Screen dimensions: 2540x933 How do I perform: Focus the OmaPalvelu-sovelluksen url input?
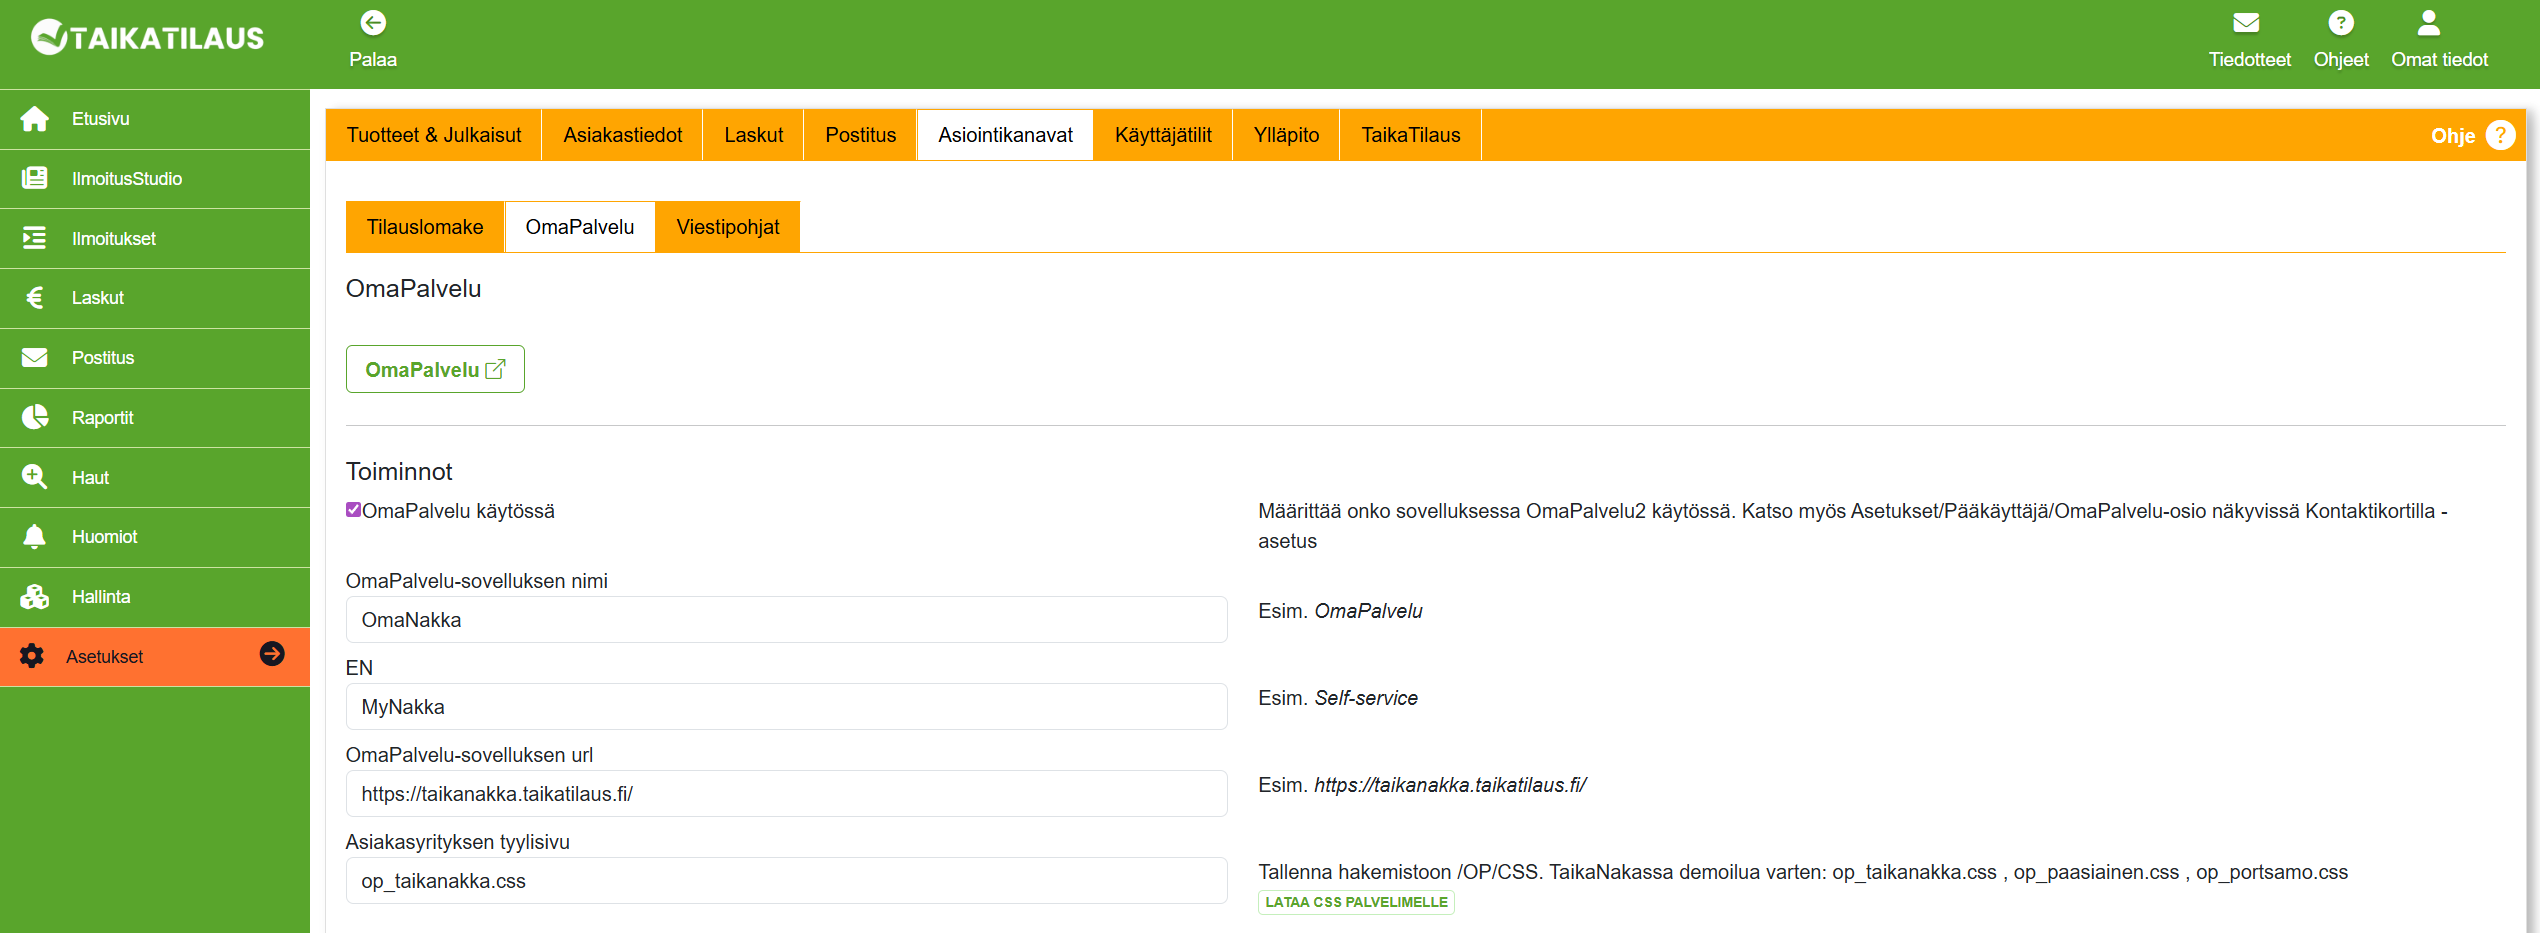(x=786, y=794)
